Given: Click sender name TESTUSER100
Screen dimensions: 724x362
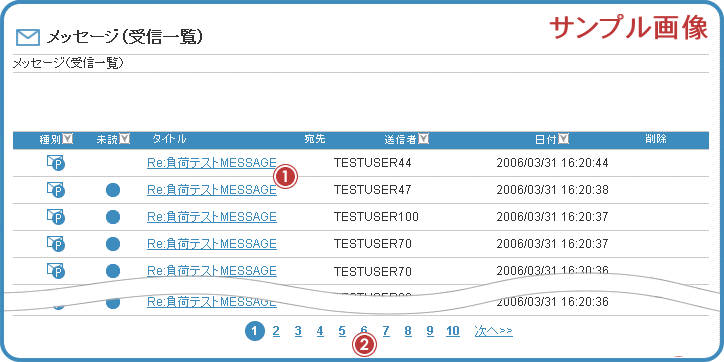Looking at the screenshot, I should point(376,217).
